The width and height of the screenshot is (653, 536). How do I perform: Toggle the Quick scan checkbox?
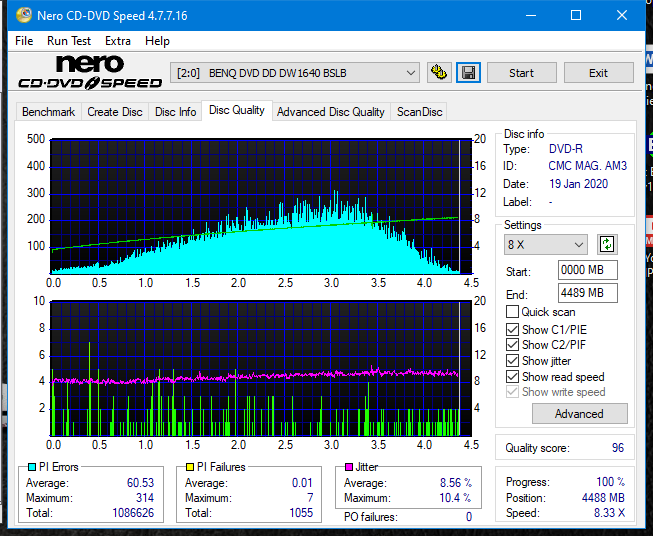pos(512,312)
